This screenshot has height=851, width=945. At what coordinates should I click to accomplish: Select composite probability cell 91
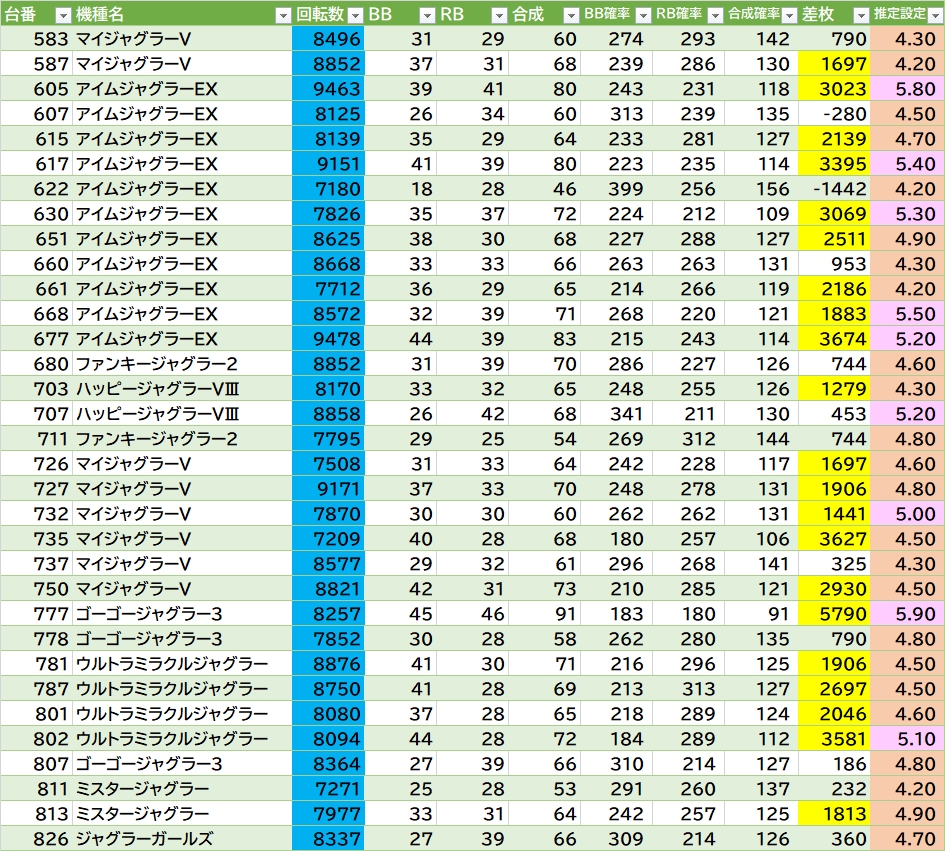[x=762, y=614]
